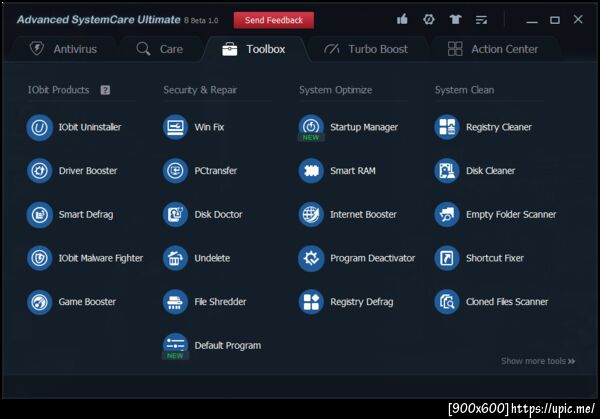The image size is (600, 419).
Task: Click the thumbs-up like icon
Action: [402, 19]
